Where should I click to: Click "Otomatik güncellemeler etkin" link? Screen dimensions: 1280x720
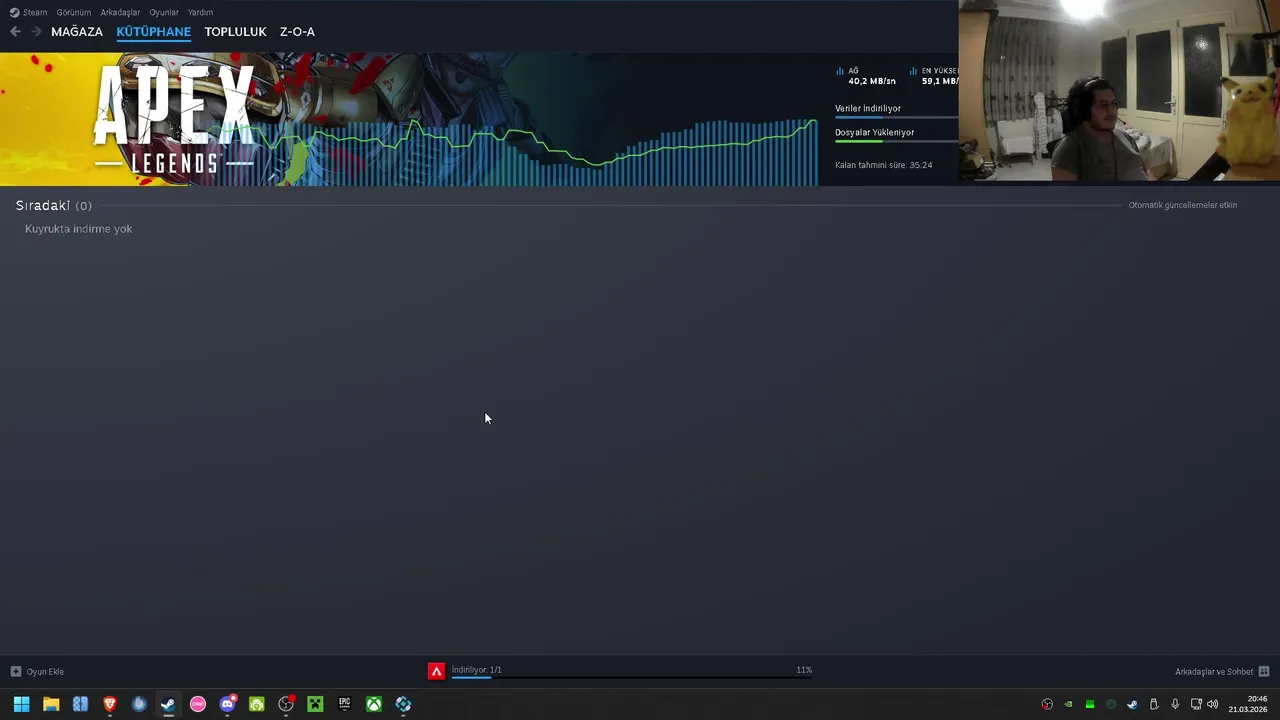pyautogui.click(x=1183, y=205)
